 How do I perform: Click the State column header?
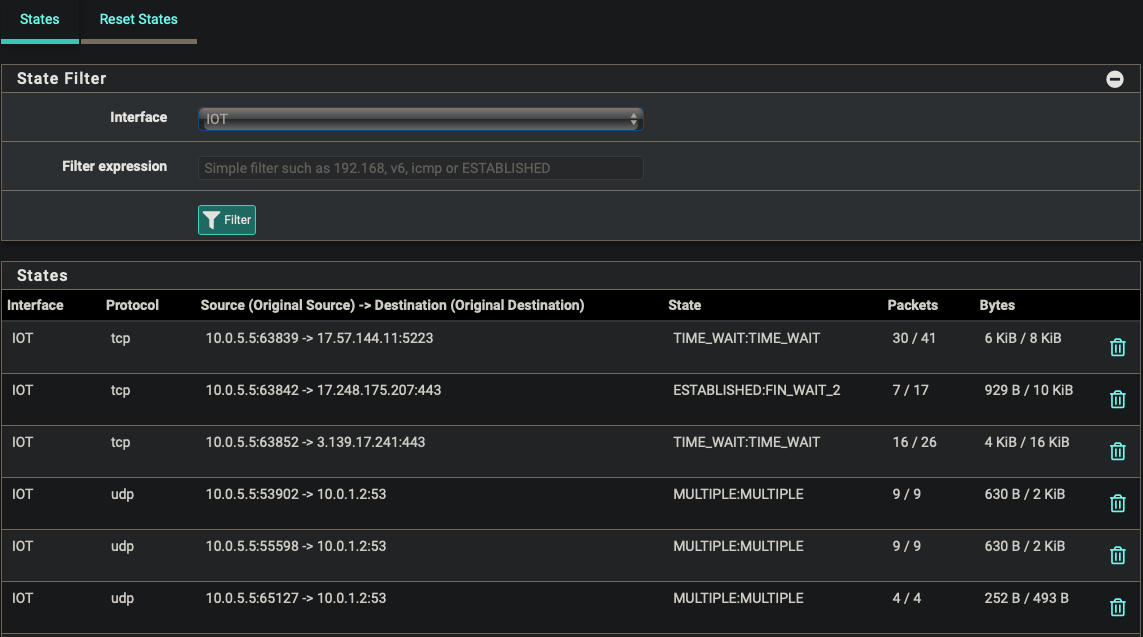(x=685, y=305)
